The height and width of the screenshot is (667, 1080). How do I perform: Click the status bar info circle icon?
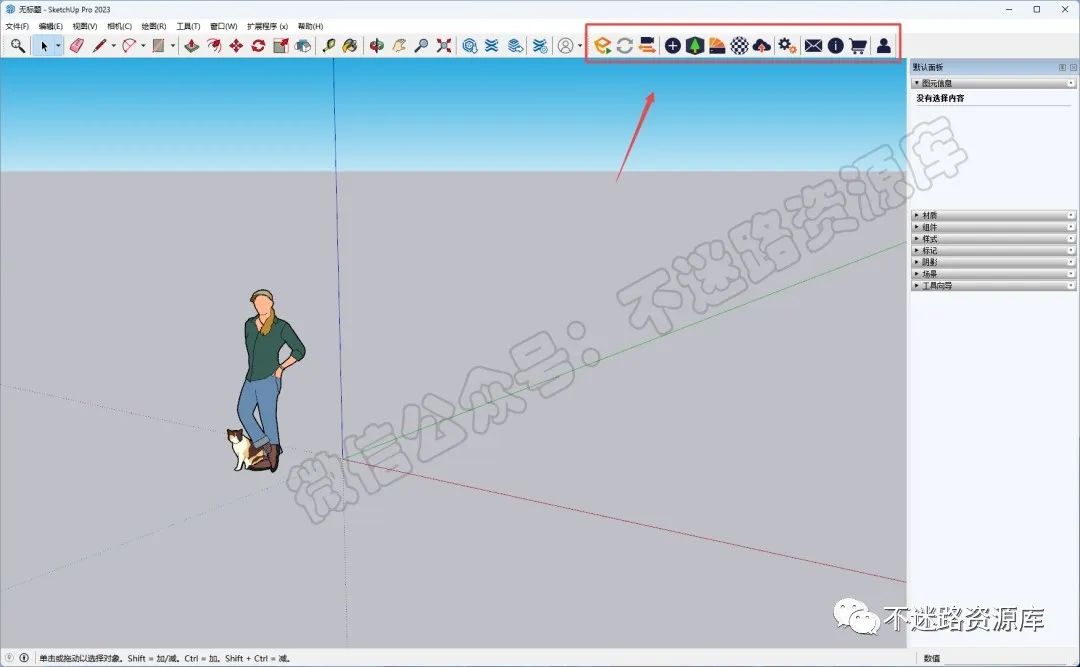point(24,657)
